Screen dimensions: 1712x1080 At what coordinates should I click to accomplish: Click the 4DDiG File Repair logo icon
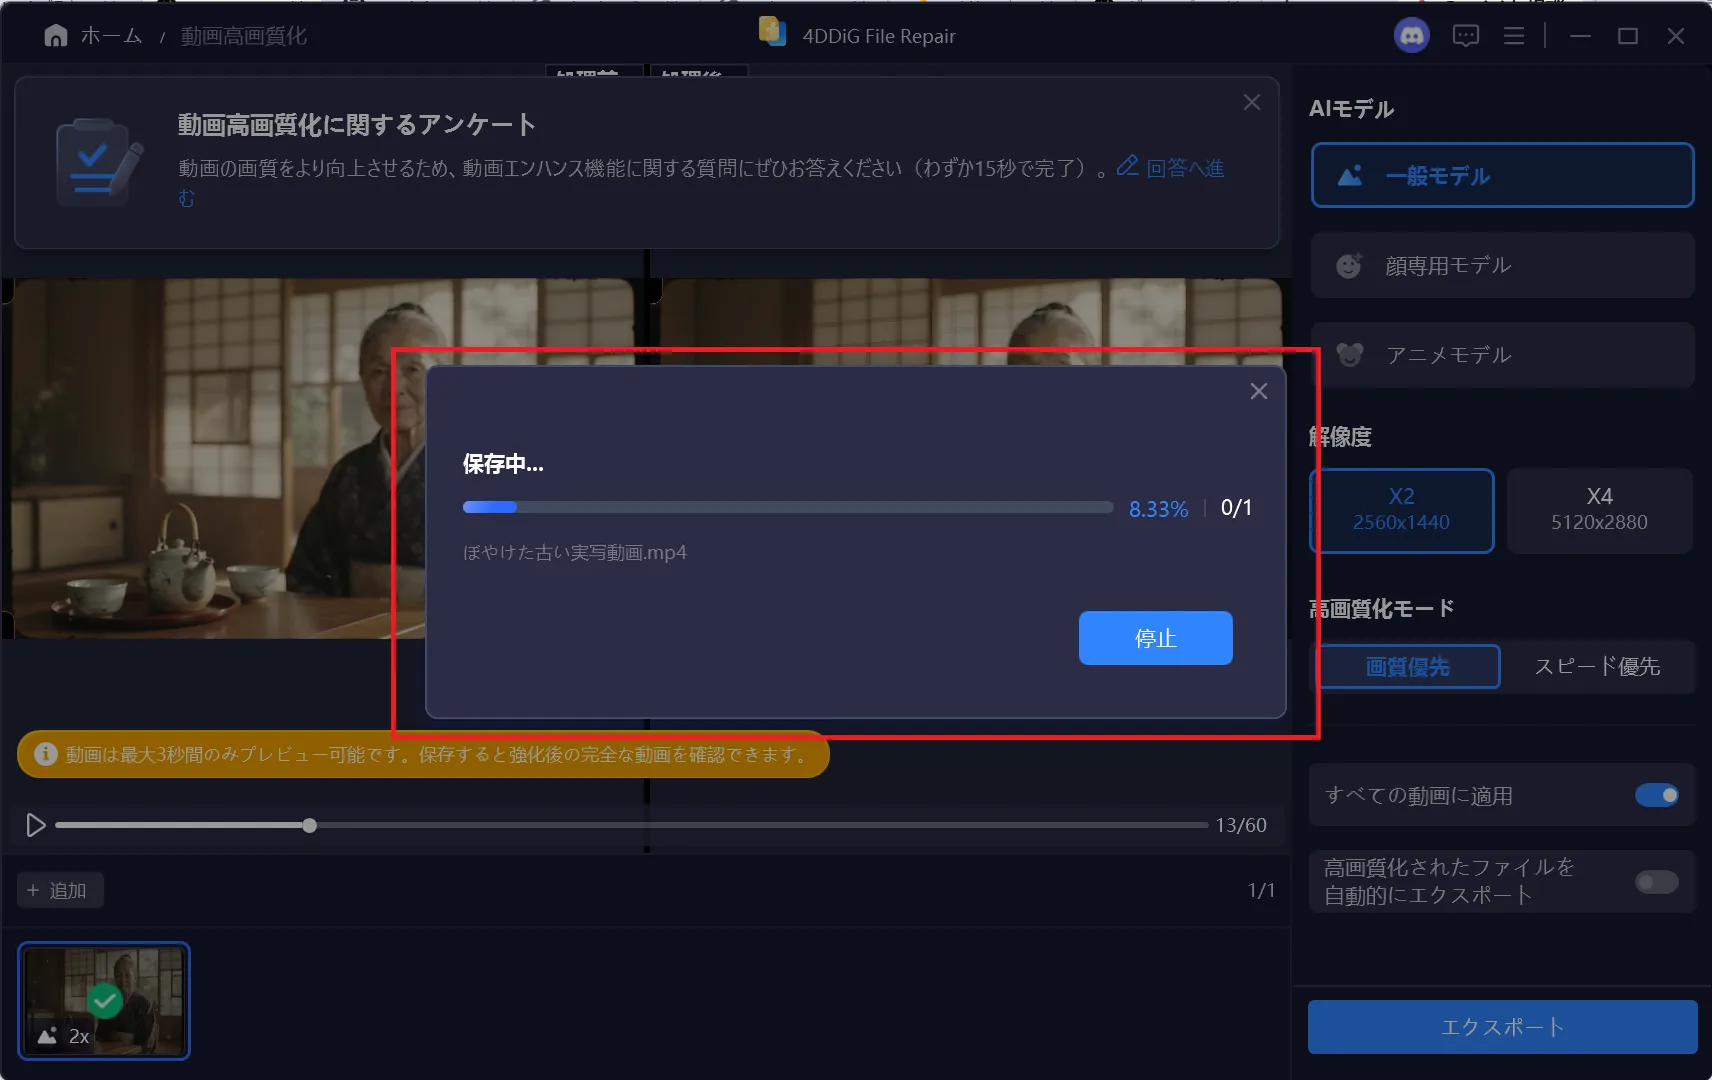pyautogui.click(x=772, y=31)
